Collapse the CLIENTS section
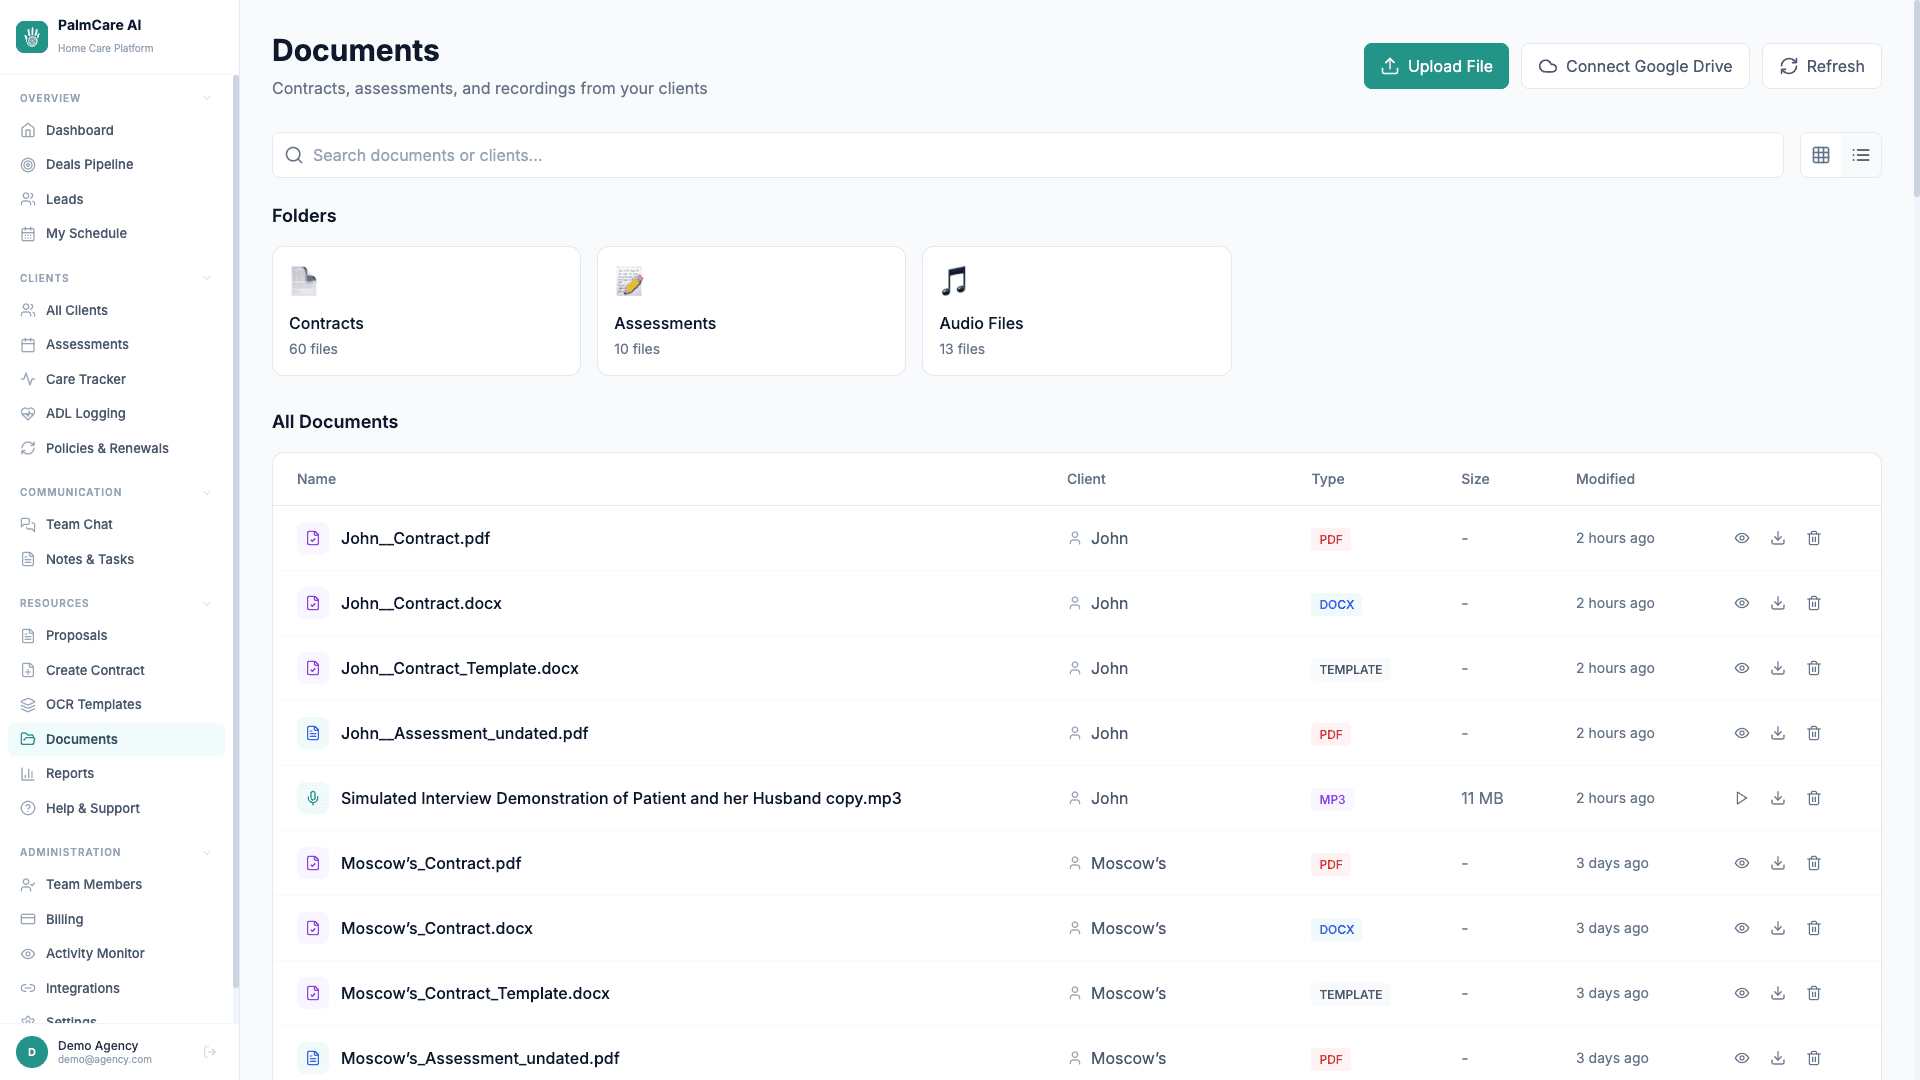 pyautogui.click(x=207, y=278)
